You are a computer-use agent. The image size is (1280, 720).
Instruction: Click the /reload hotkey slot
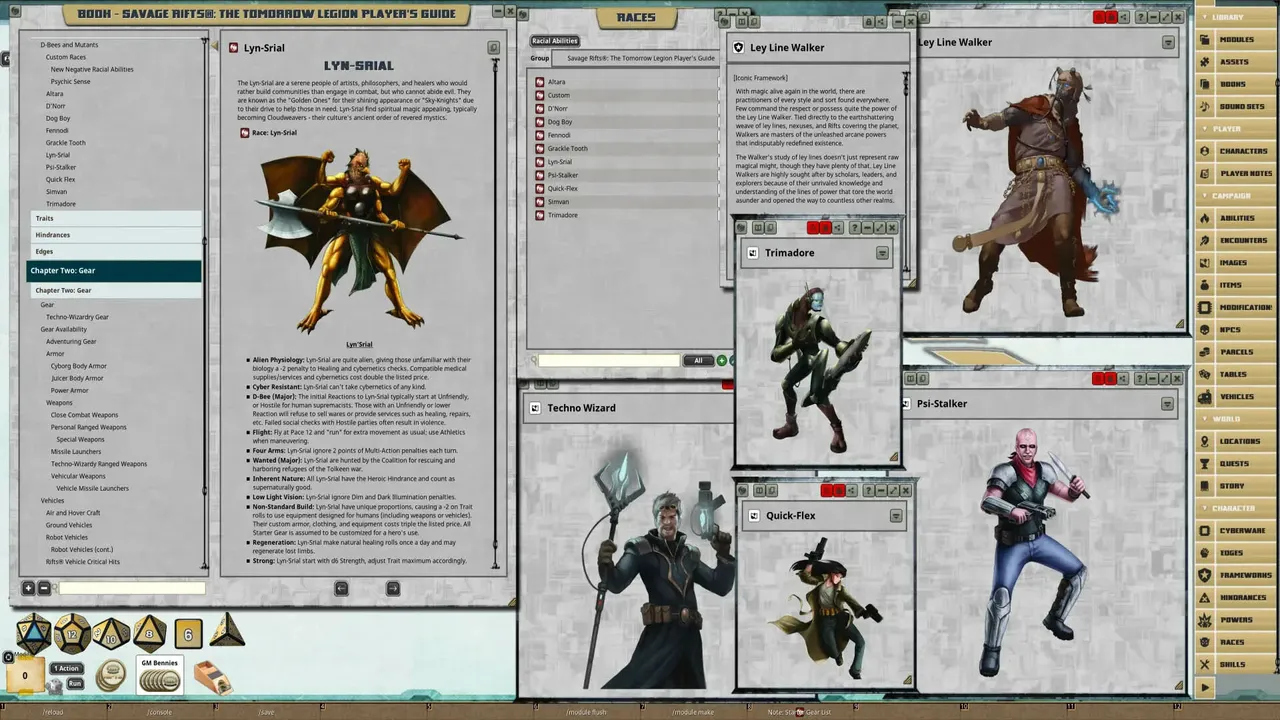point(55,712)
